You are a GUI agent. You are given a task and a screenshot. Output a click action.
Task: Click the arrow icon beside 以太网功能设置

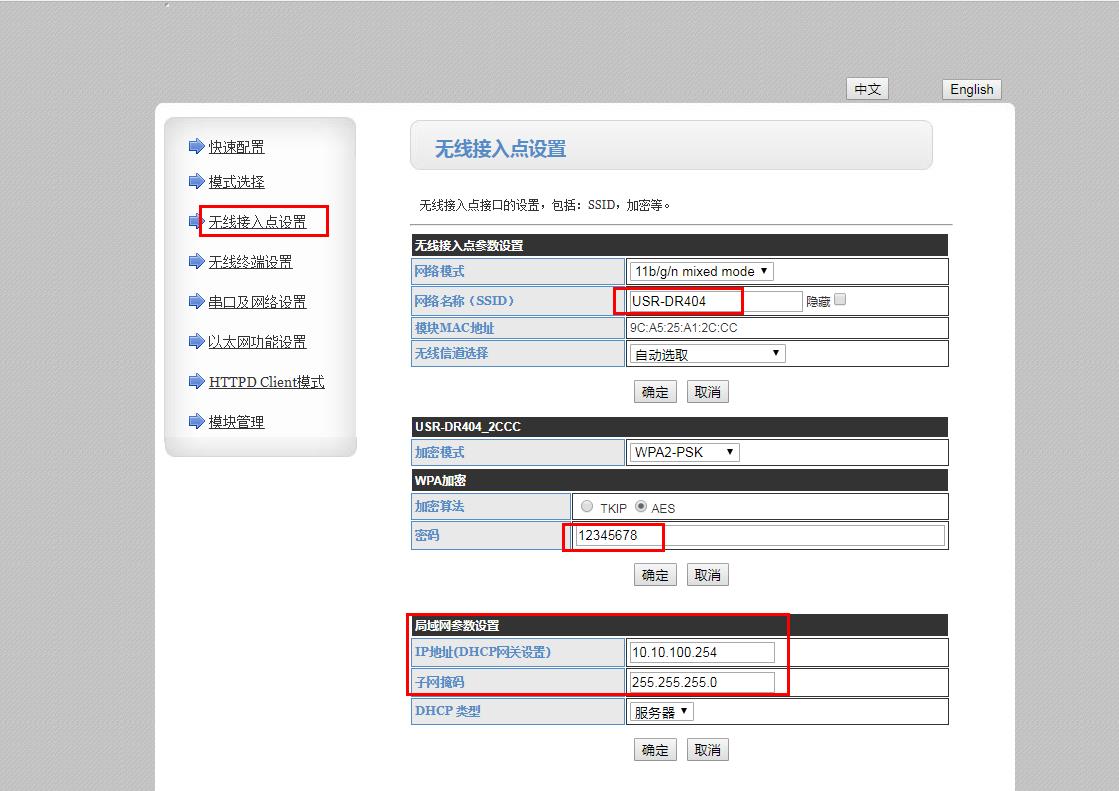click(x=196, y=342)
